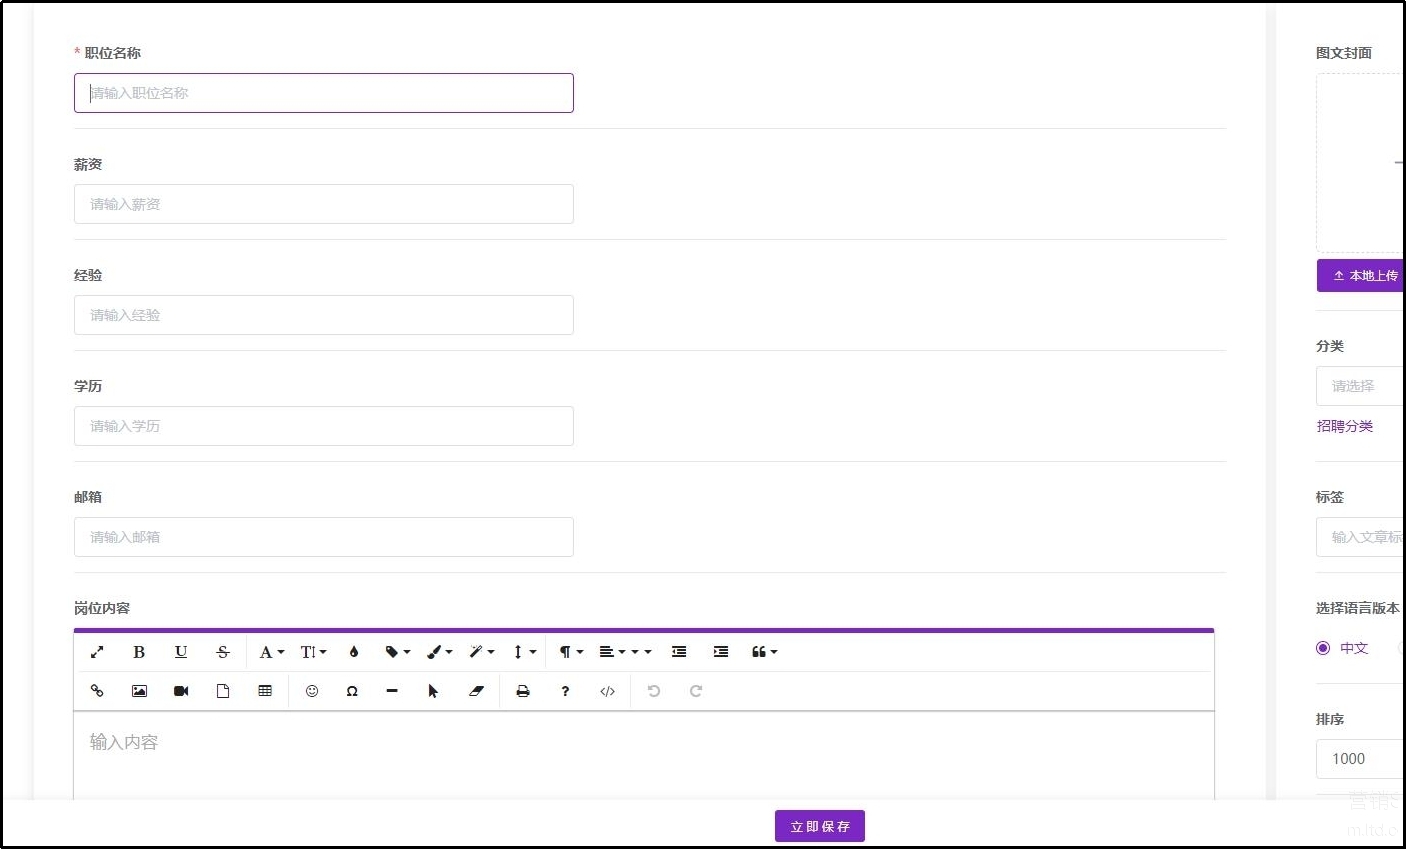Print the editor content
1408x849 pixels.
[x=523, y=691]
